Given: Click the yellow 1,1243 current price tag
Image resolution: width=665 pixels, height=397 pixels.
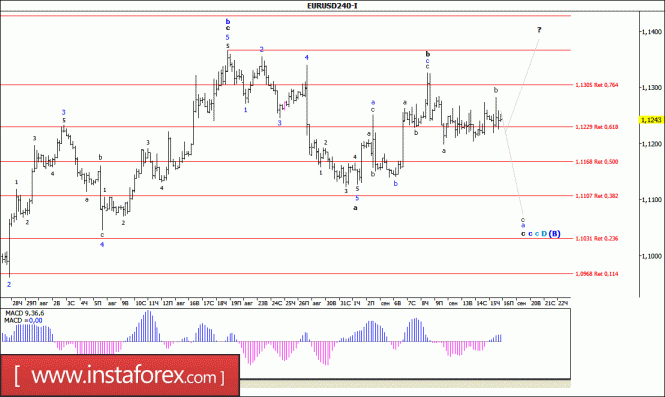Looking at the screenshot, I should pyautogui.click(x=651, y=120).
